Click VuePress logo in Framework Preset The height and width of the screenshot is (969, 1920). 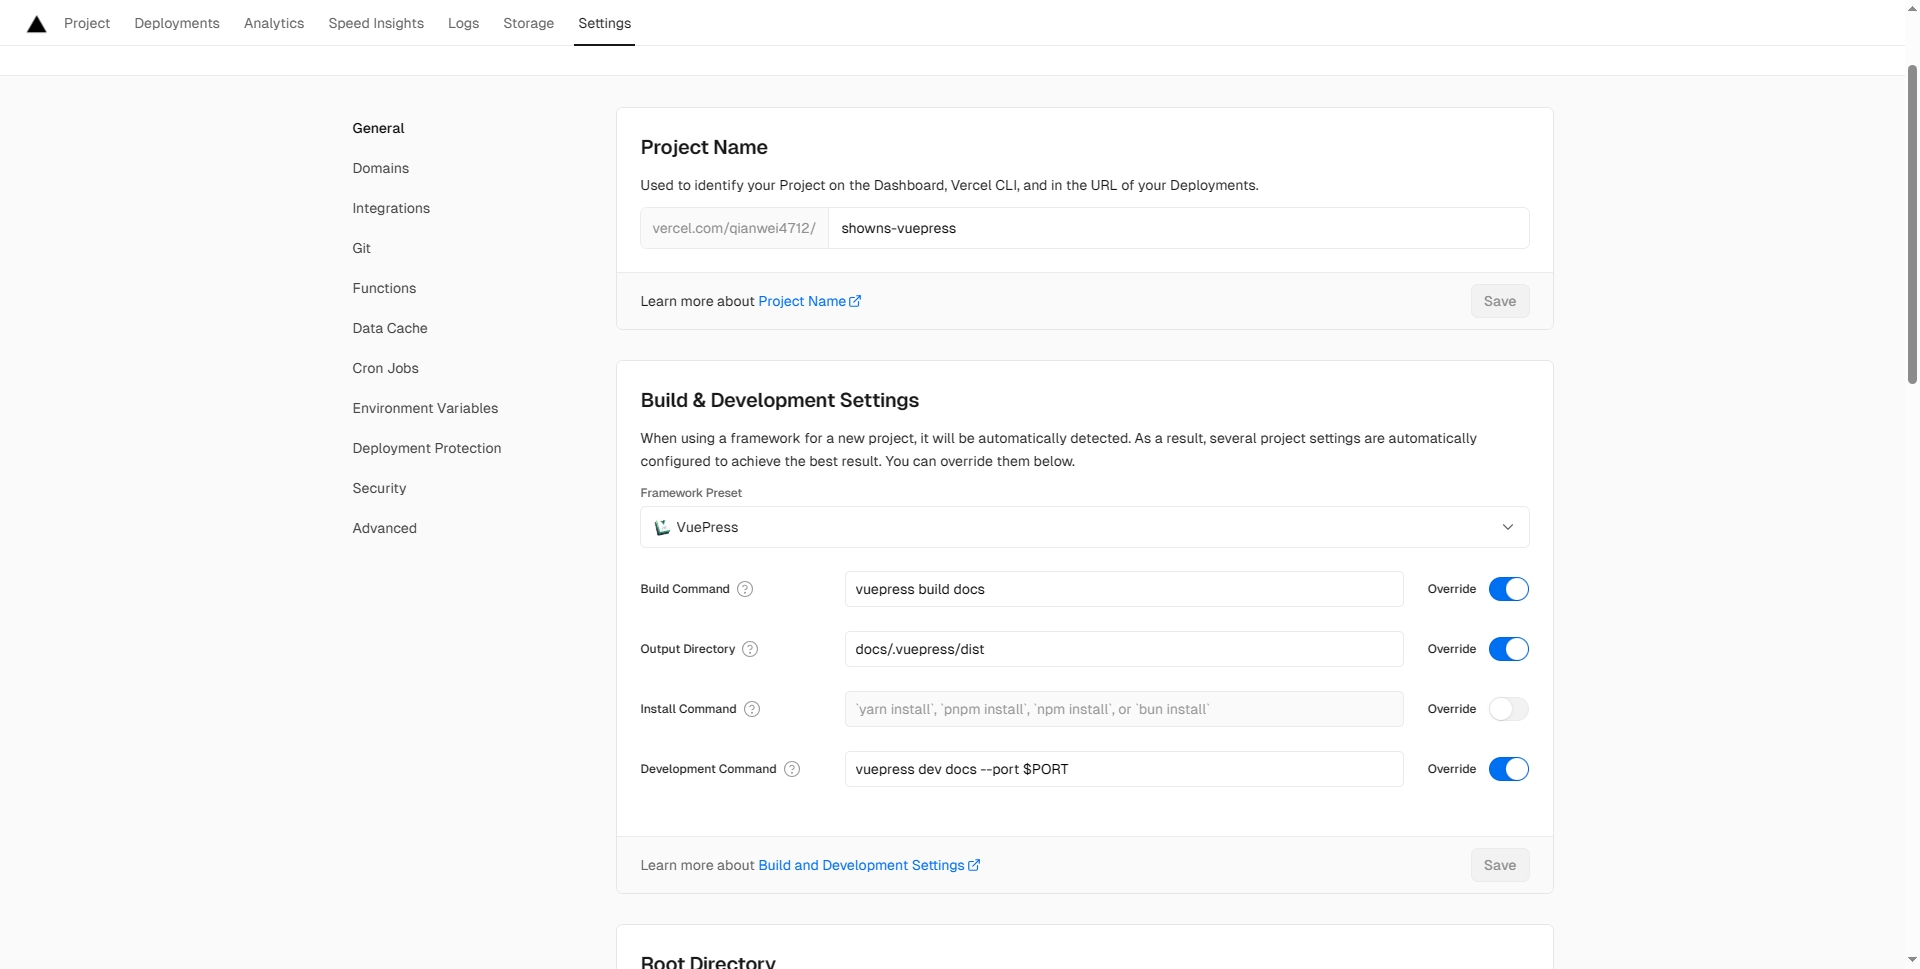[x=661, y=527]
